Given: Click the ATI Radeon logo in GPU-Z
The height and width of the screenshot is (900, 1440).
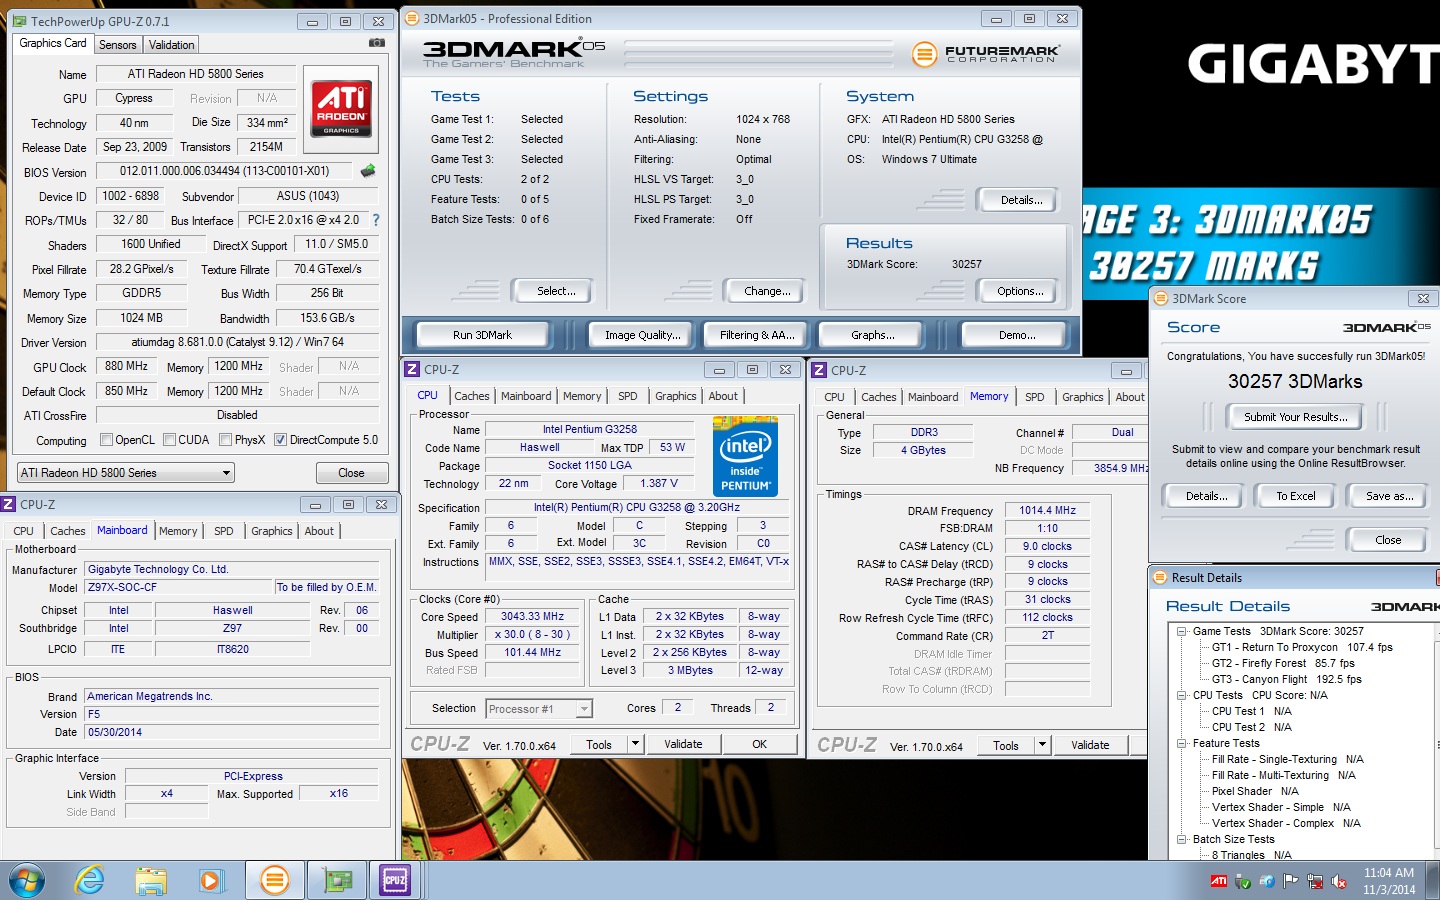Looking at the screenshot, I should 341,108.
